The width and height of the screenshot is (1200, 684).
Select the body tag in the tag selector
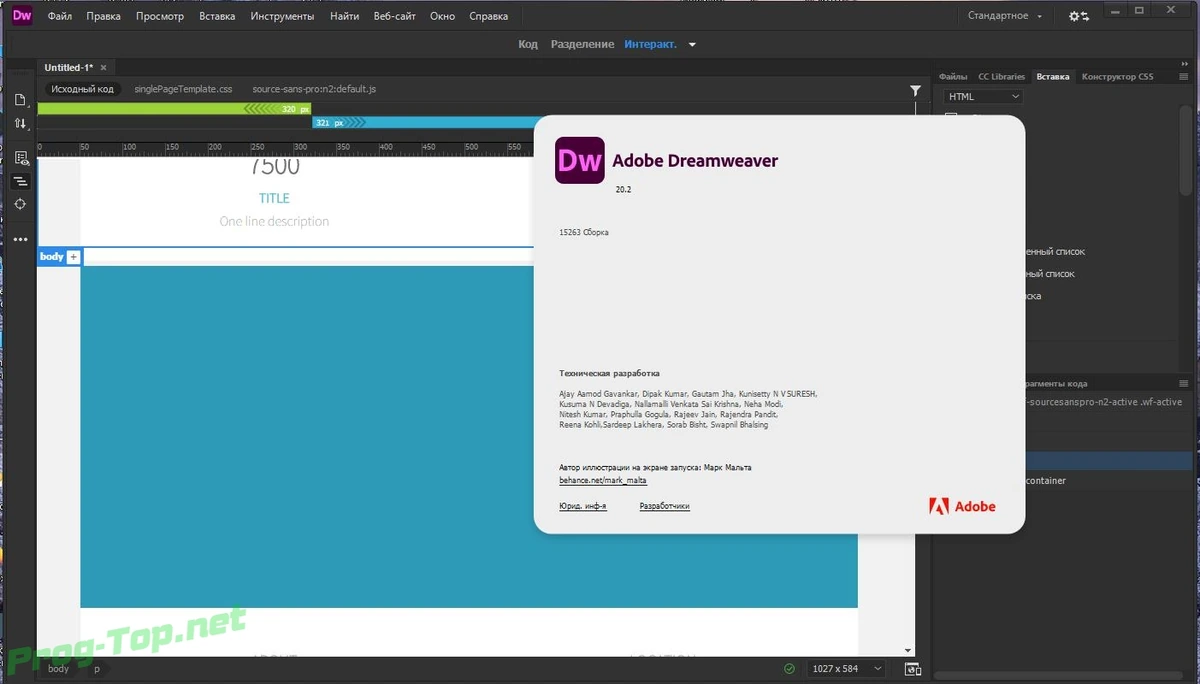point(59,669)
